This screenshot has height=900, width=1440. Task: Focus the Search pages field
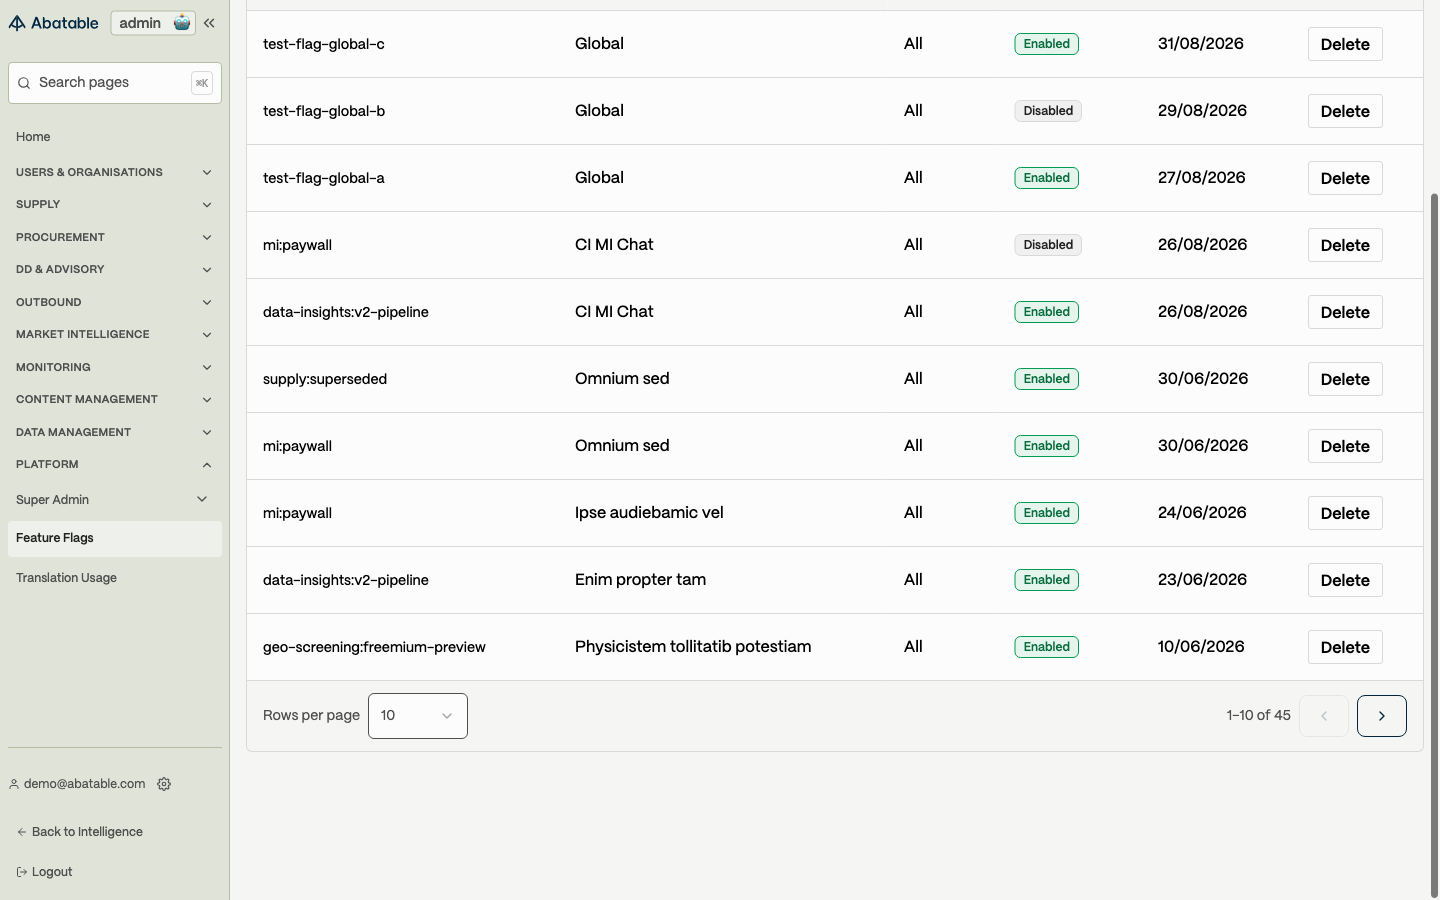click(x=115, y=83)
